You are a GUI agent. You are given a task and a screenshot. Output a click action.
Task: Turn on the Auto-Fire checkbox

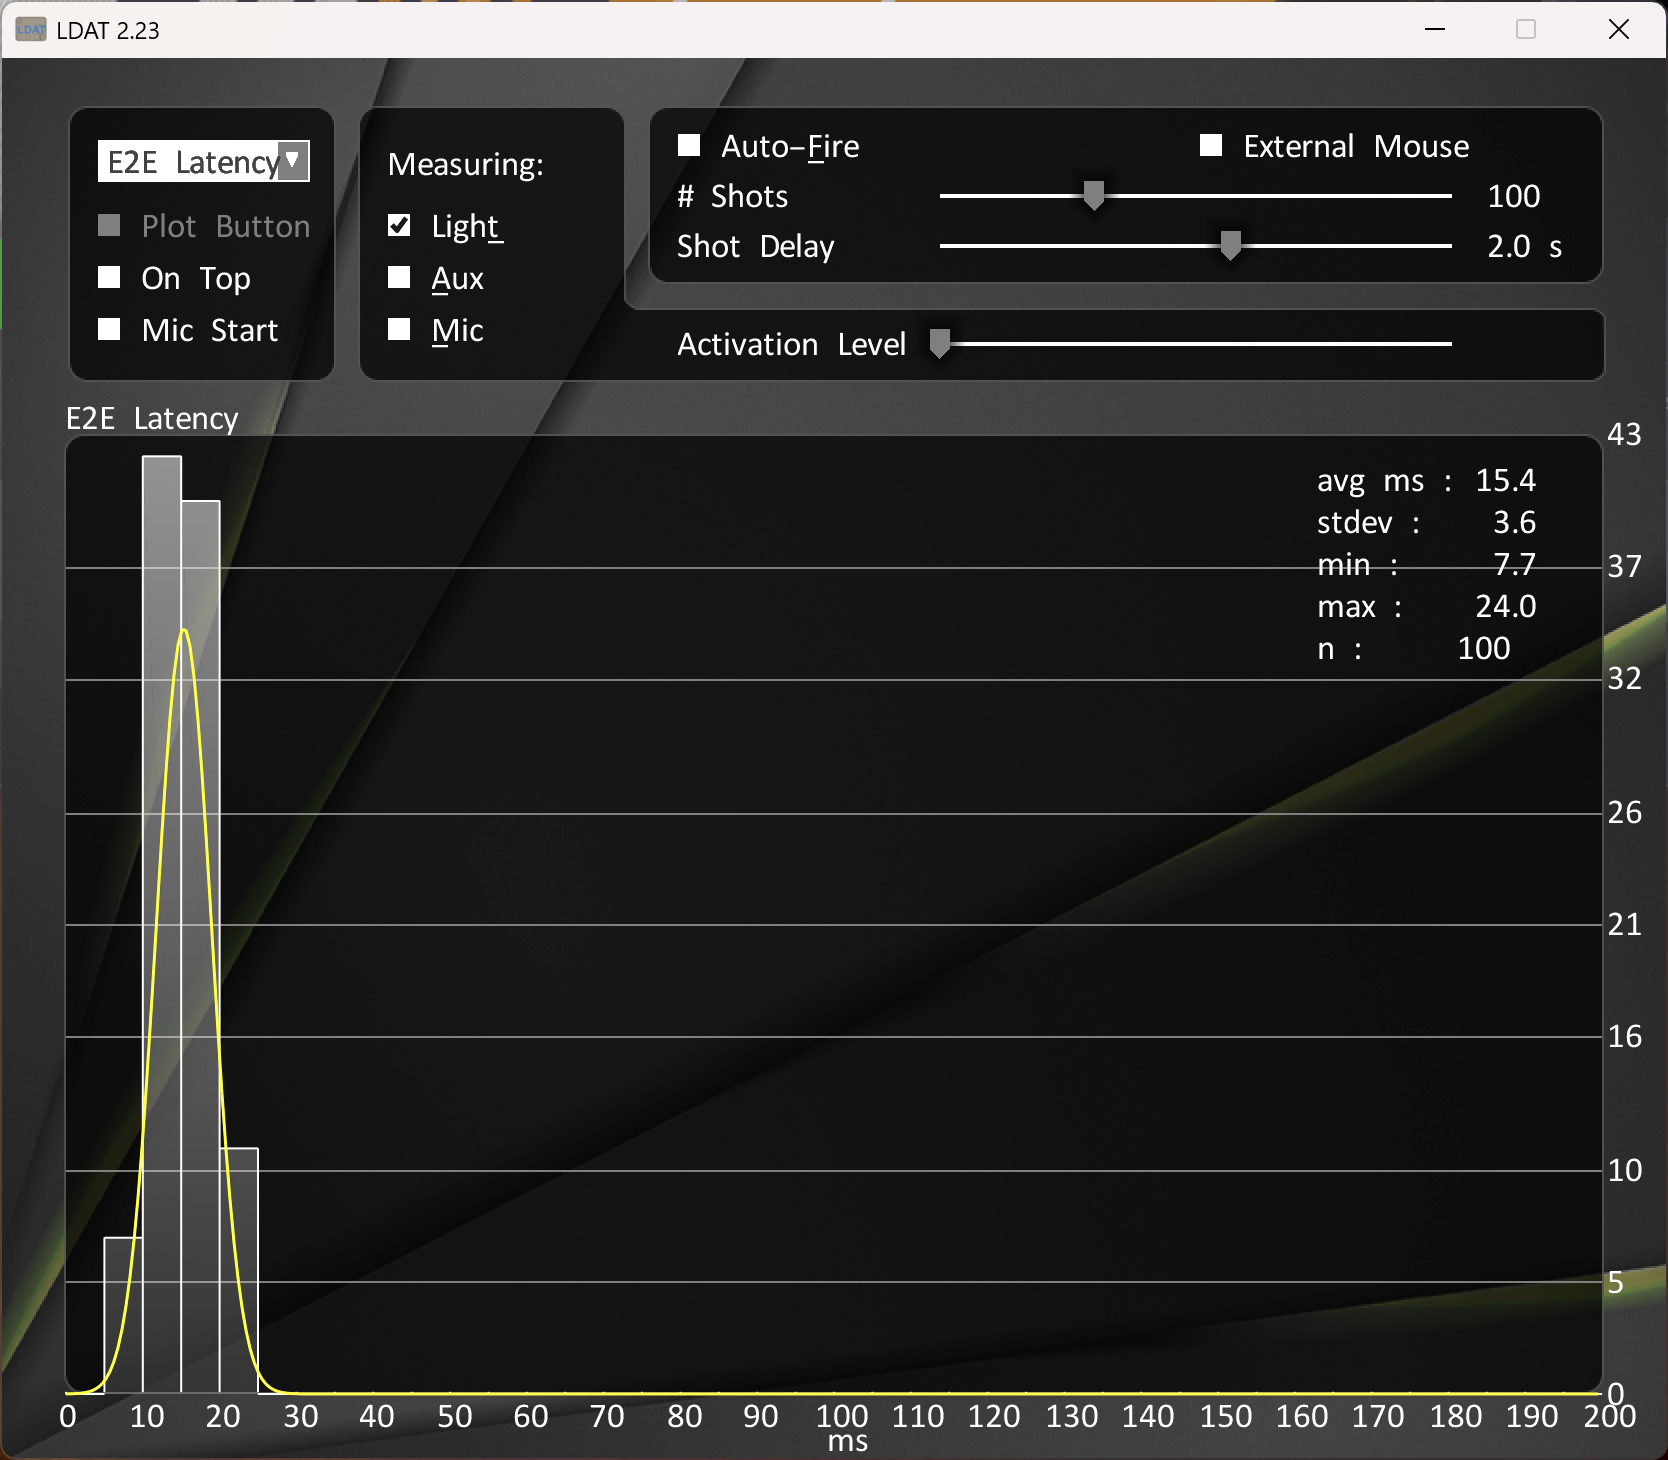689,145
